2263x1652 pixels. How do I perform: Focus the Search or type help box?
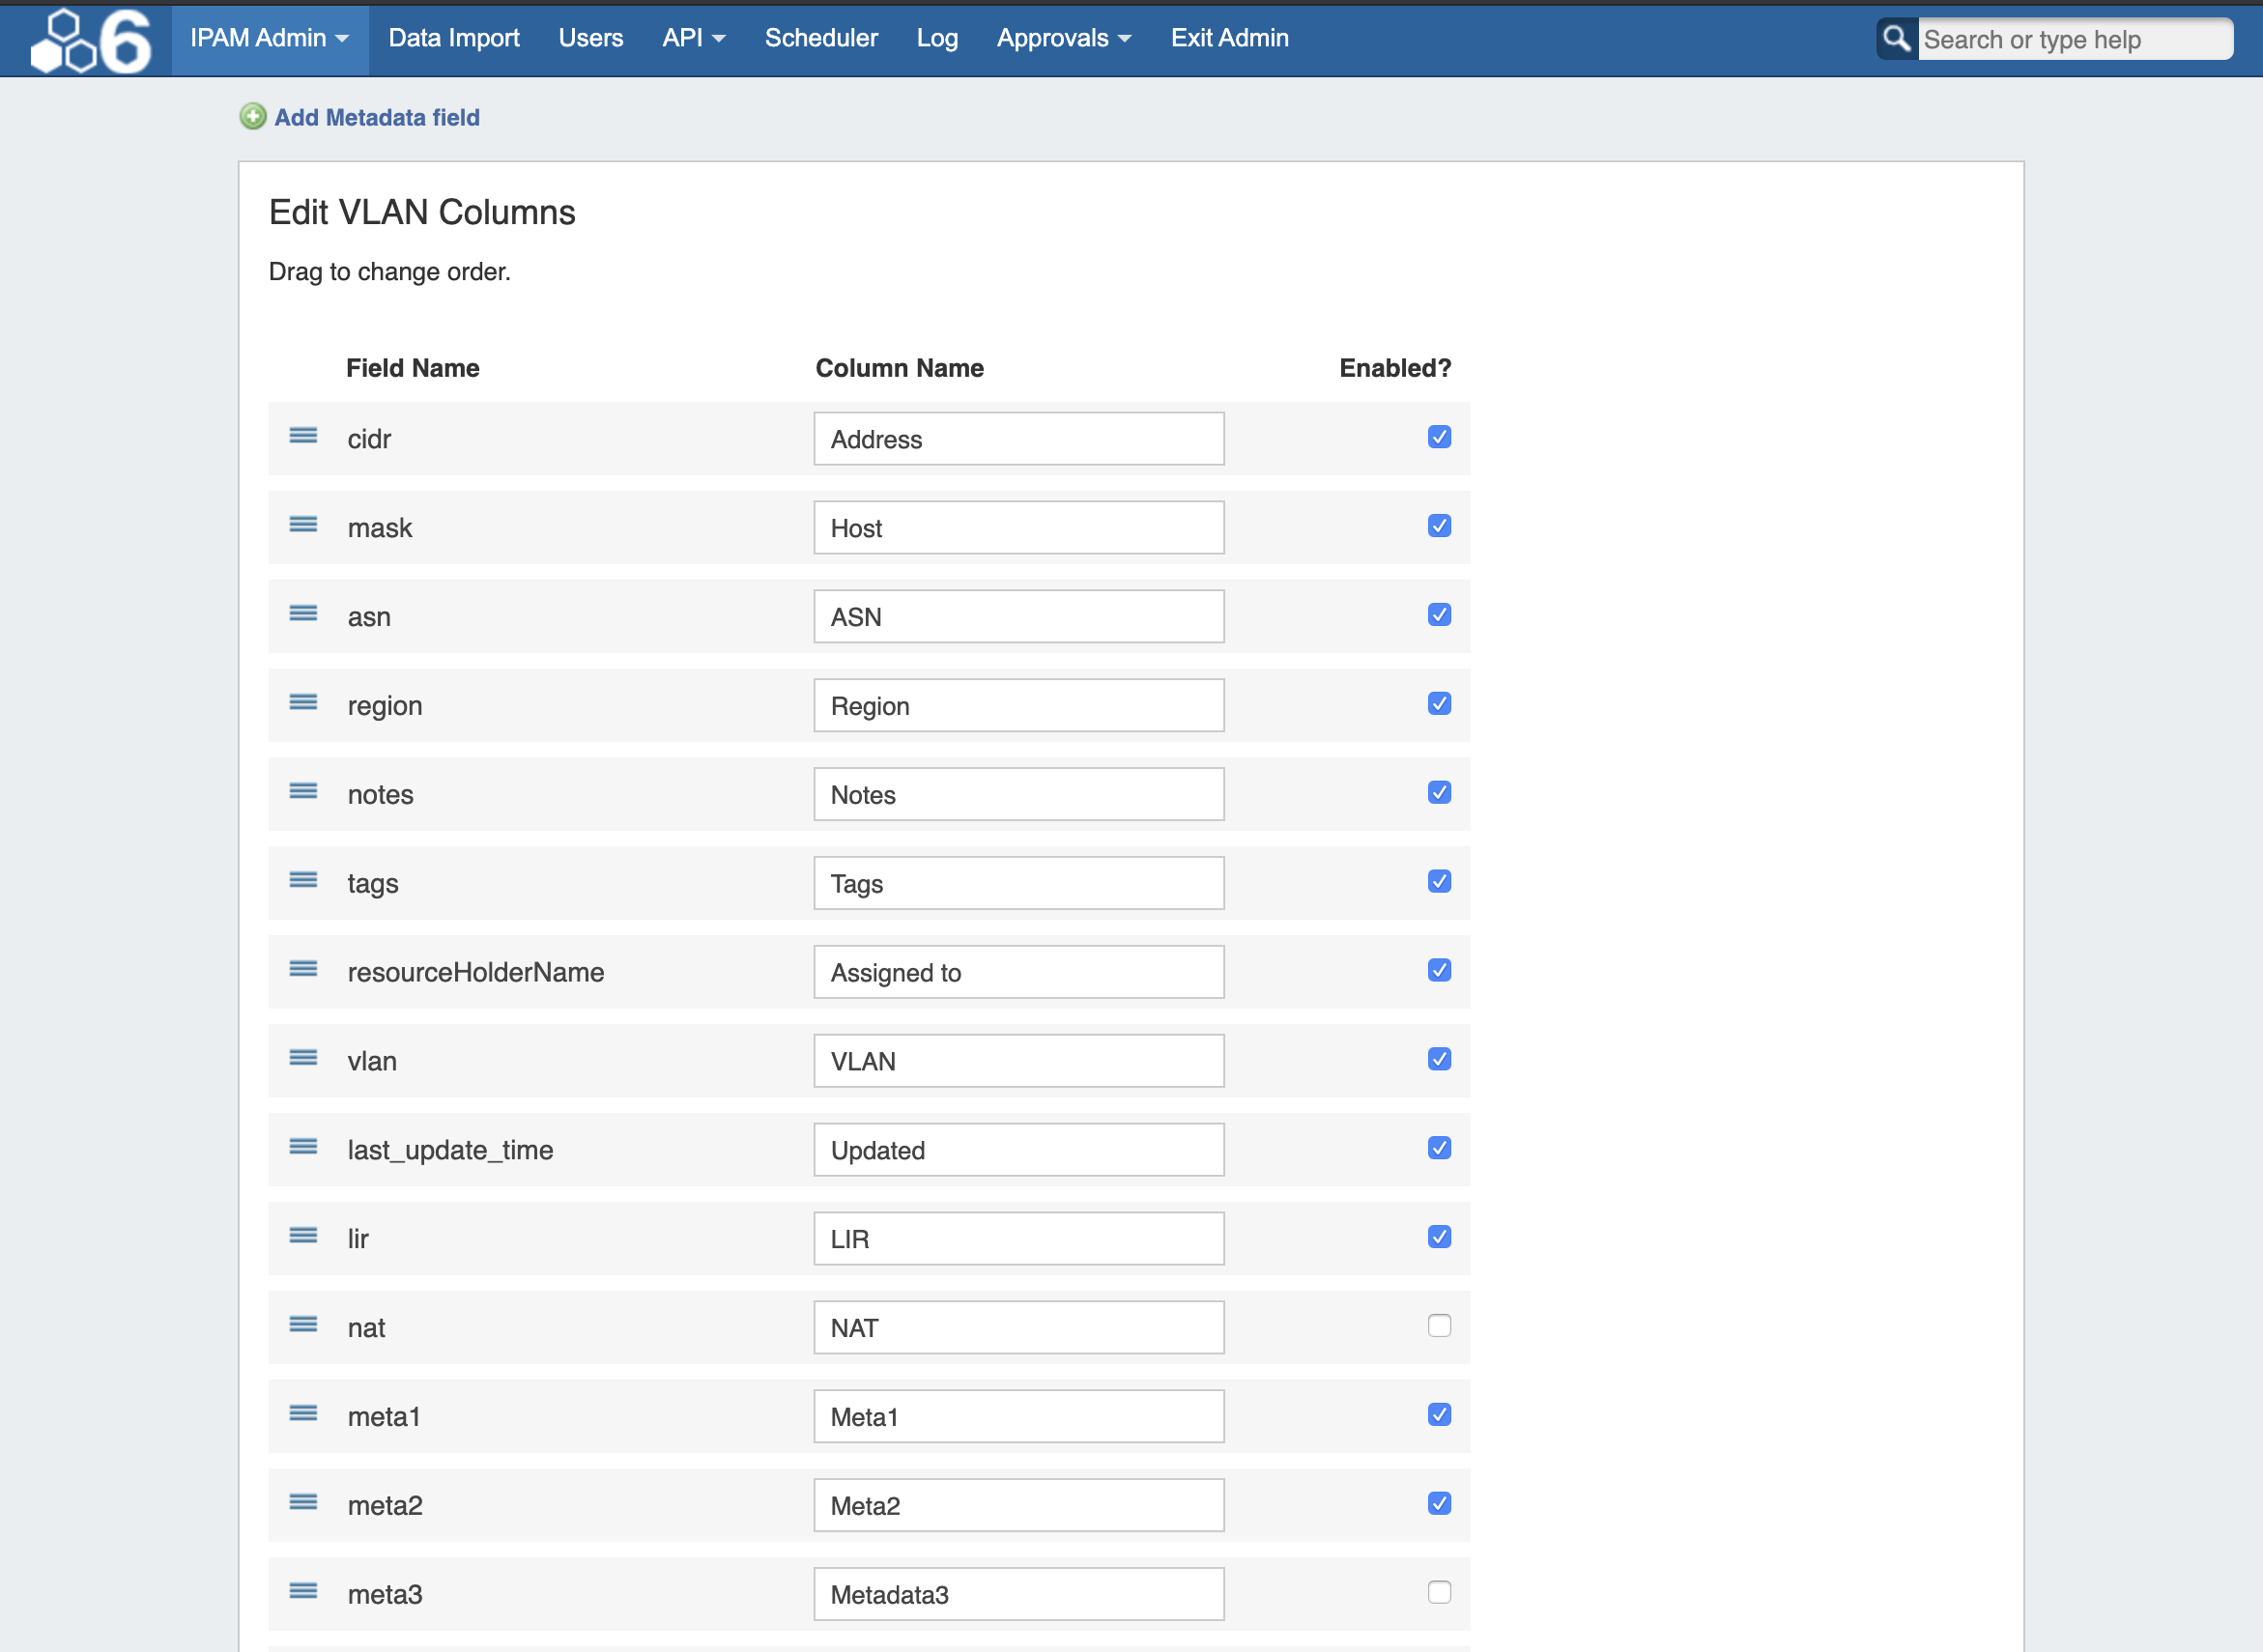coord(2072,40)
